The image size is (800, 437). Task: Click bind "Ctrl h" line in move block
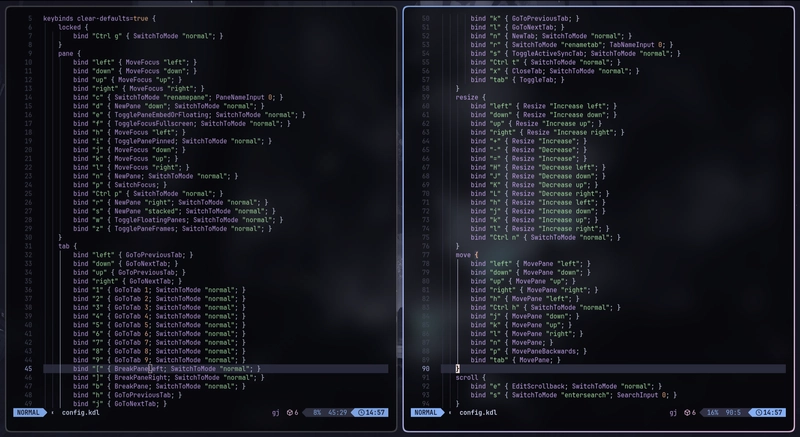[545, 307]
